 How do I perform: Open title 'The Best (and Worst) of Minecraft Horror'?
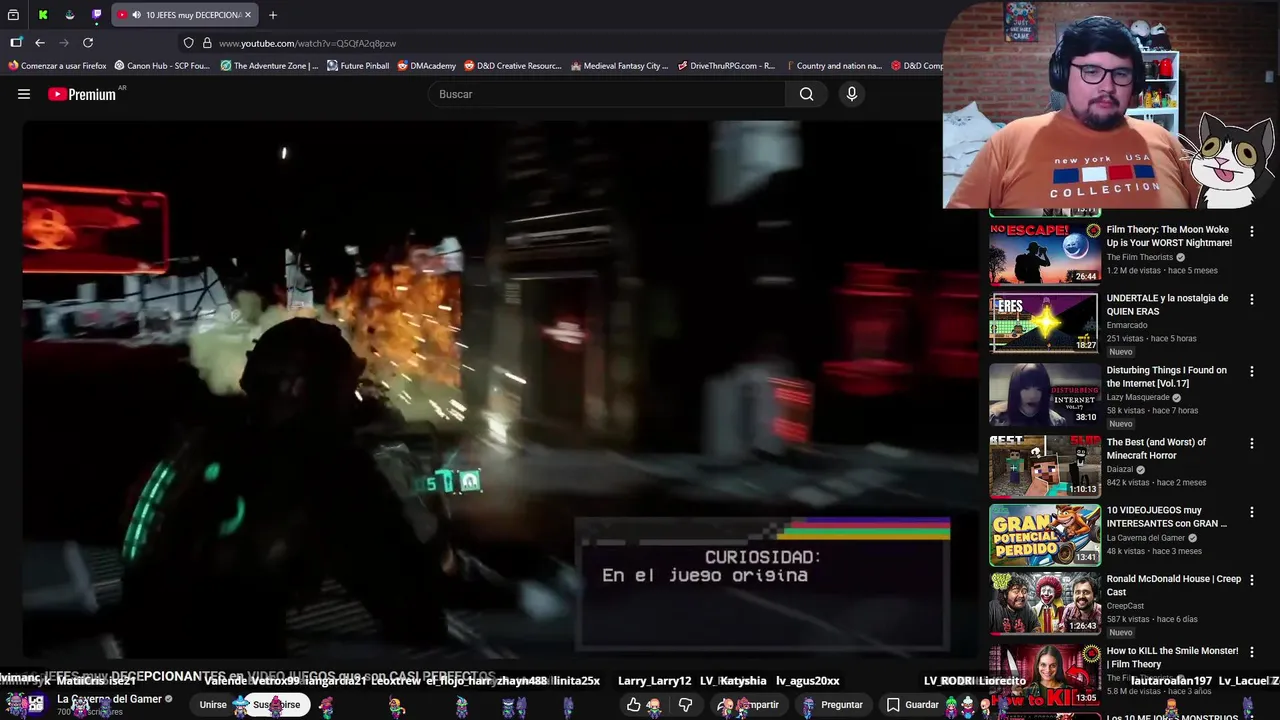click(1156, 449)
